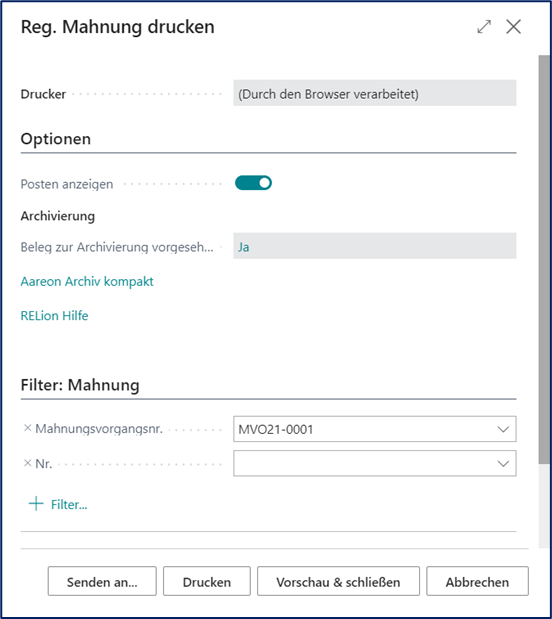The width and height of the screenshot is (552, 619).
Task: Click the Senden an... button
Action: [x=102, y=581]
